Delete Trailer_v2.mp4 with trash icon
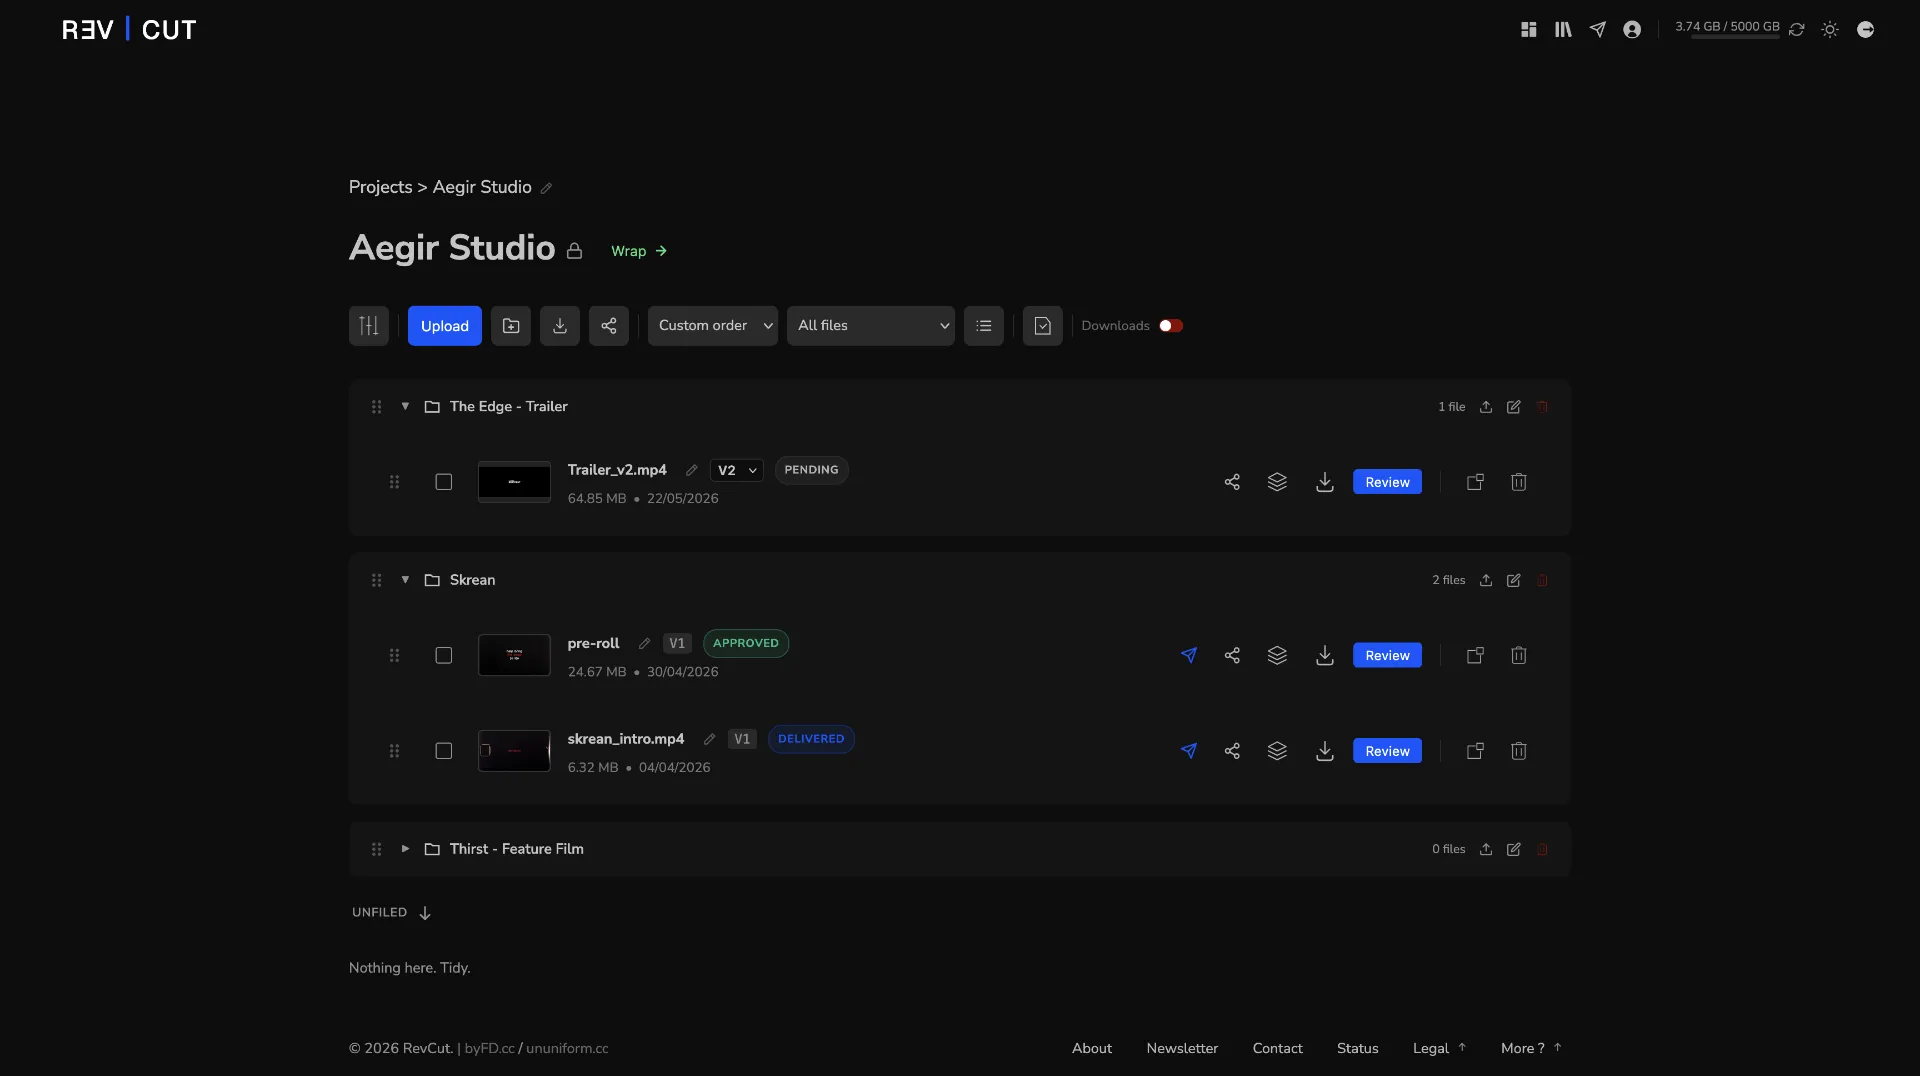Image resolution: width=1920 pixels, height=1076 pixels. tap(1519, 482)
